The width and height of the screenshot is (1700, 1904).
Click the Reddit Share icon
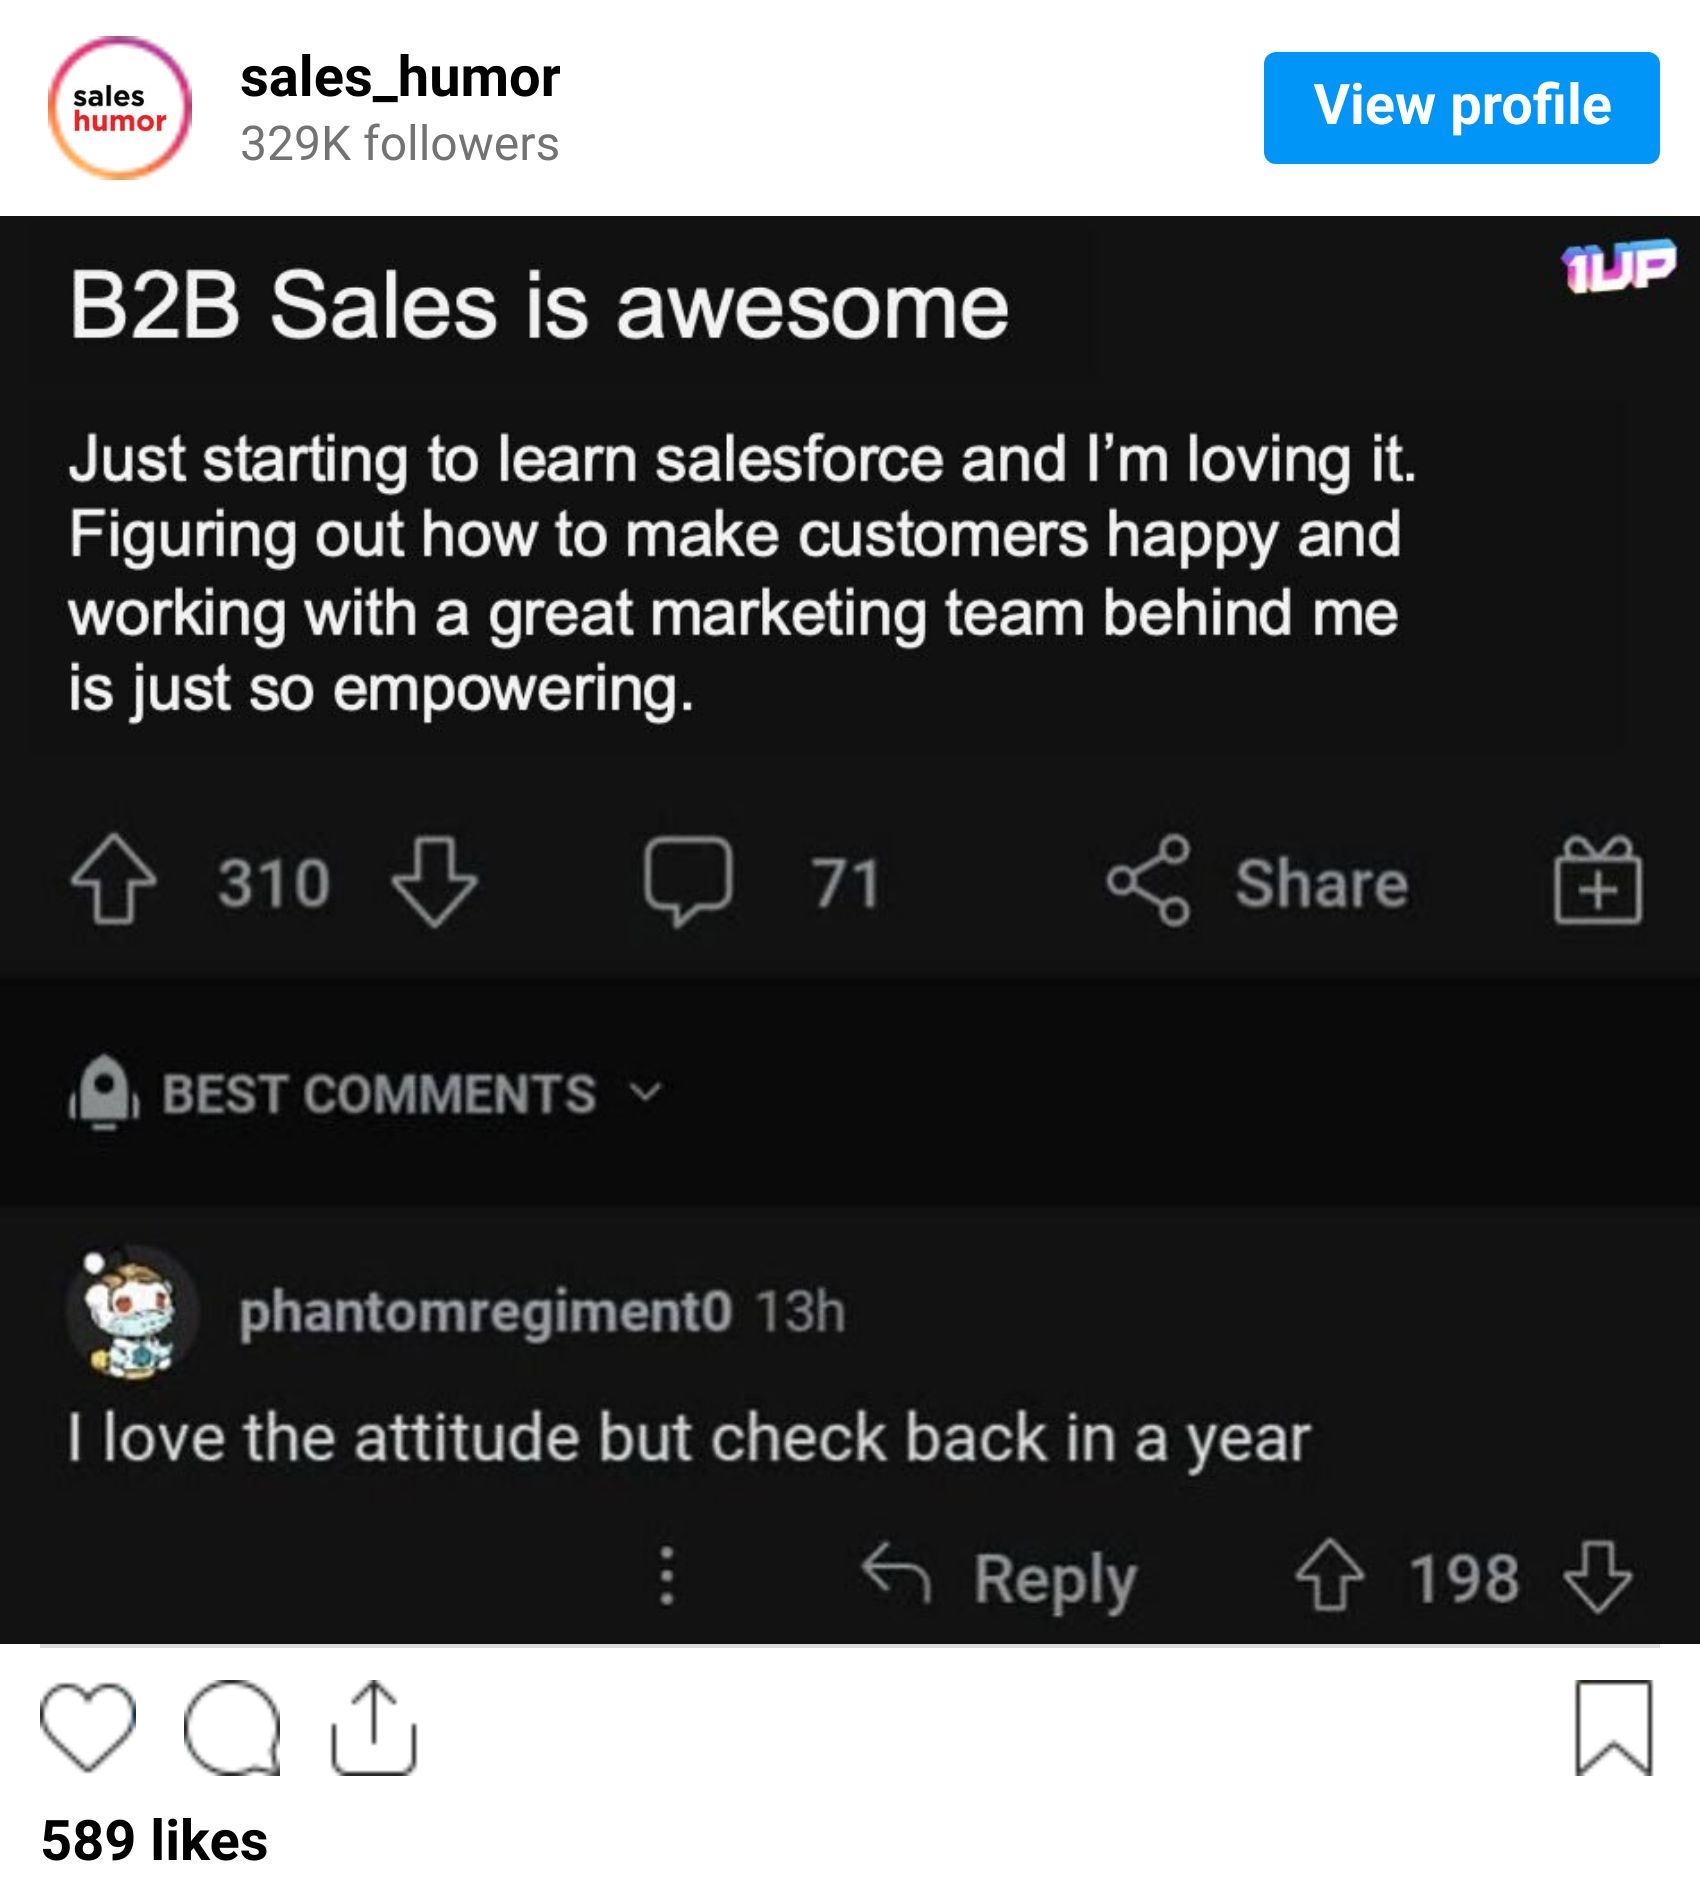[x=1149, y=880]
